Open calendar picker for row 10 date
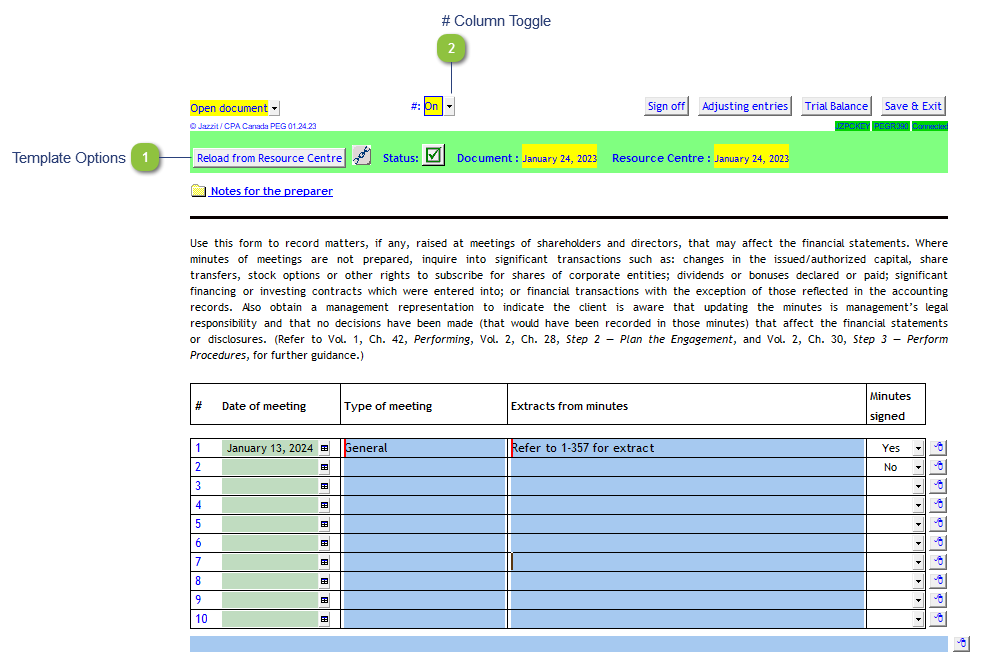Viewport: 982px width, 662px height. (x=324, y=619)
